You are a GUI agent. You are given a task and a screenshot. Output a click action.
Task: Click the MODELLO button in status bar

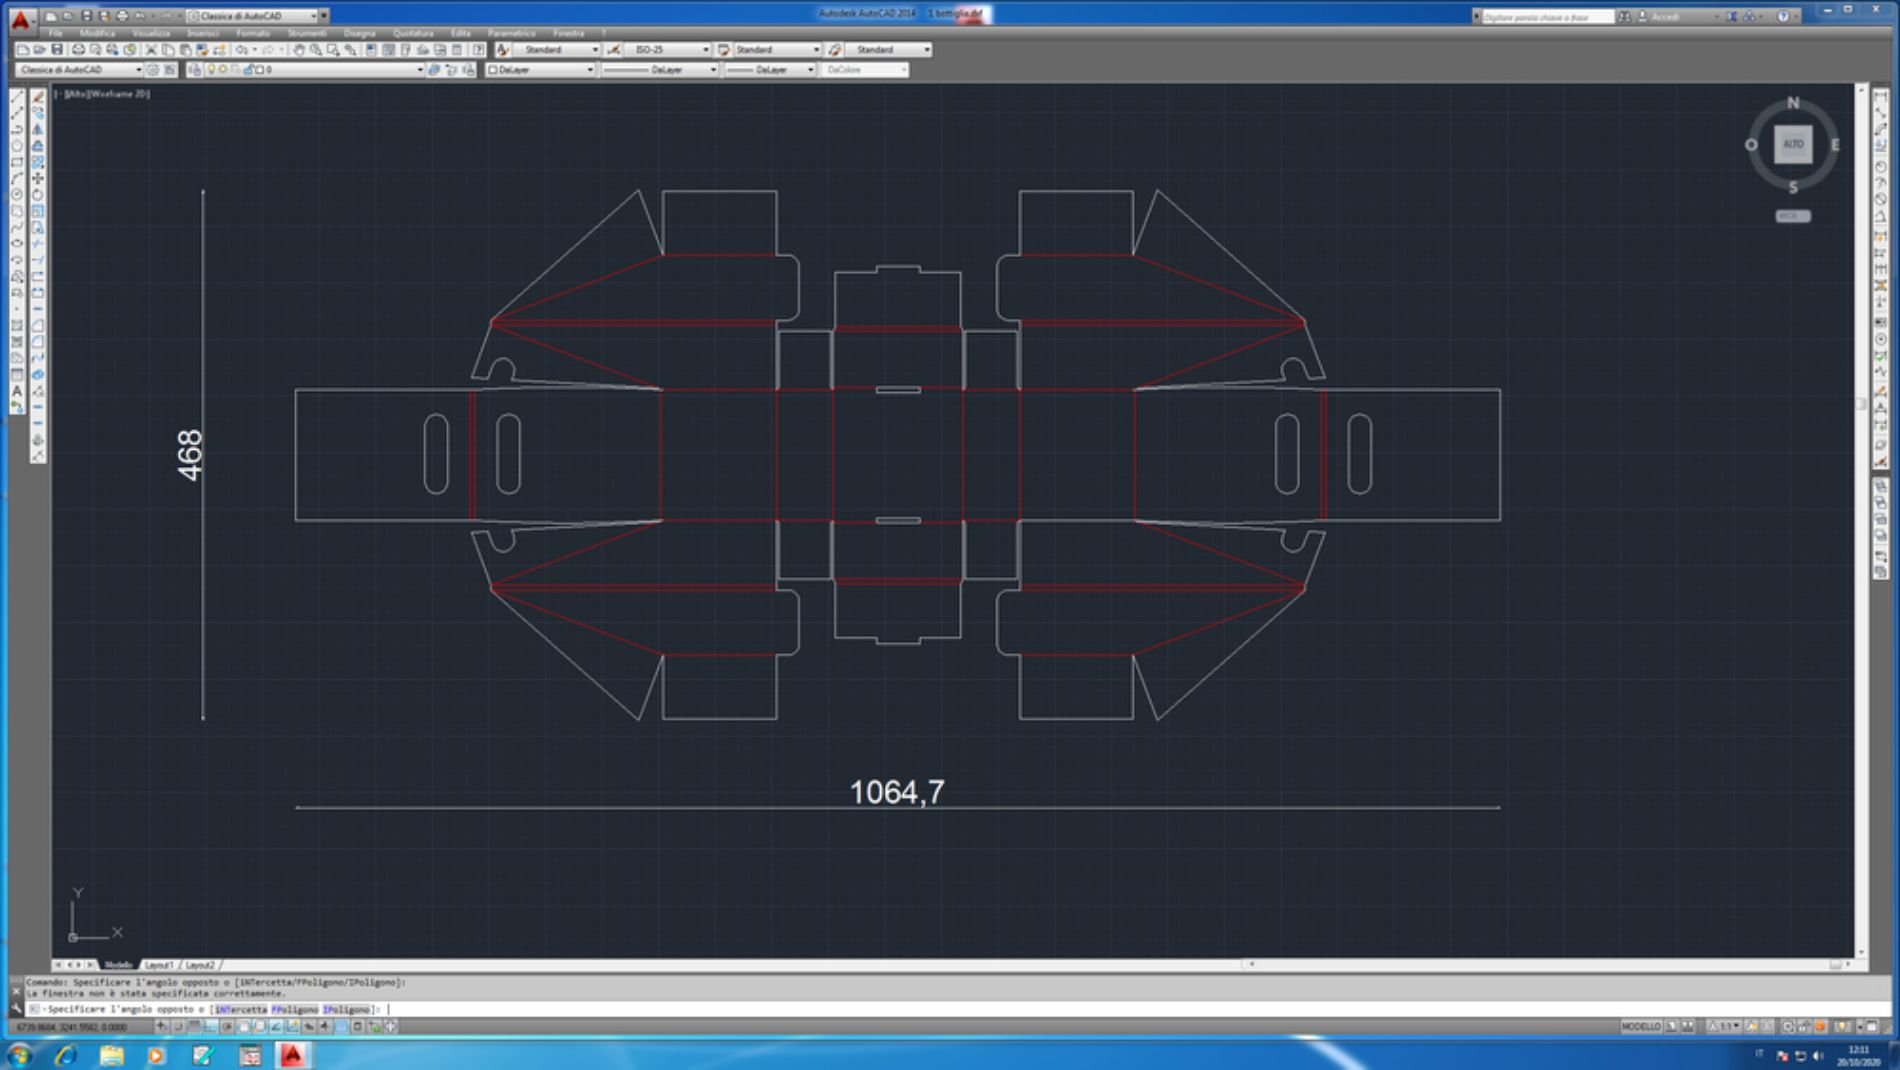[x=1641, y=1026]
